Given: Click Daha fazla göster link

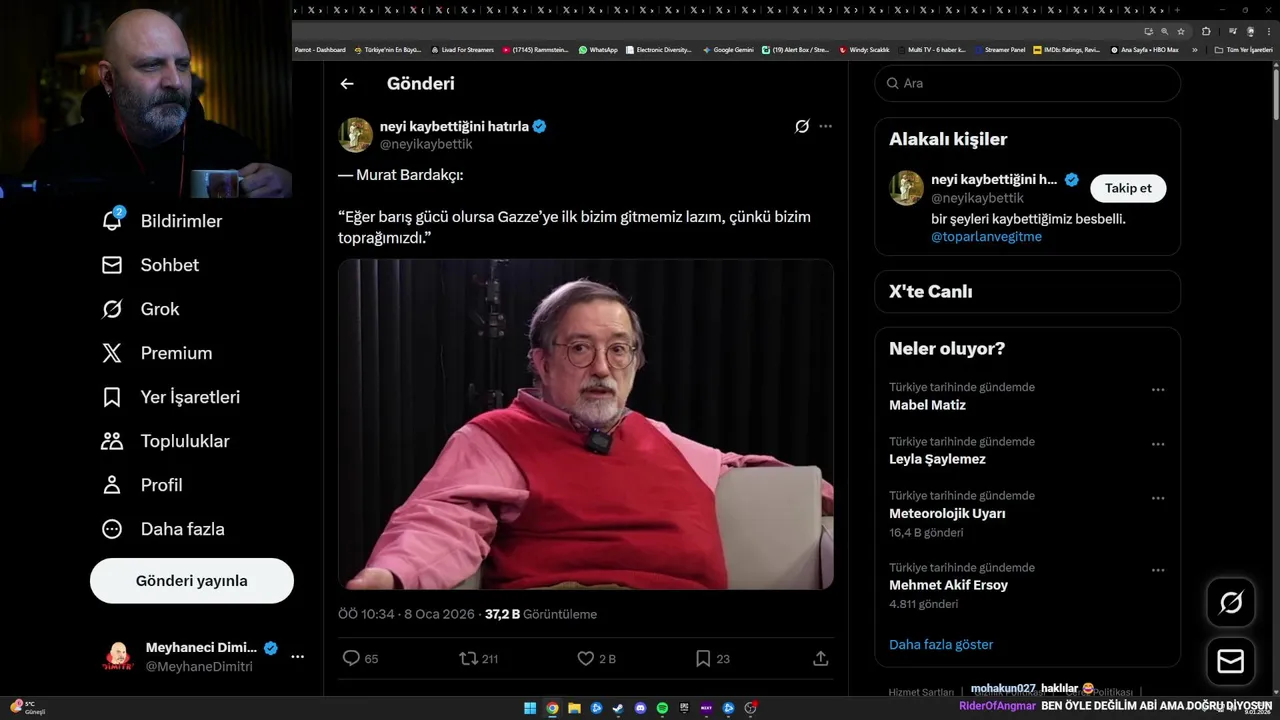Looking at the screenshot, I should click(941, 645).
